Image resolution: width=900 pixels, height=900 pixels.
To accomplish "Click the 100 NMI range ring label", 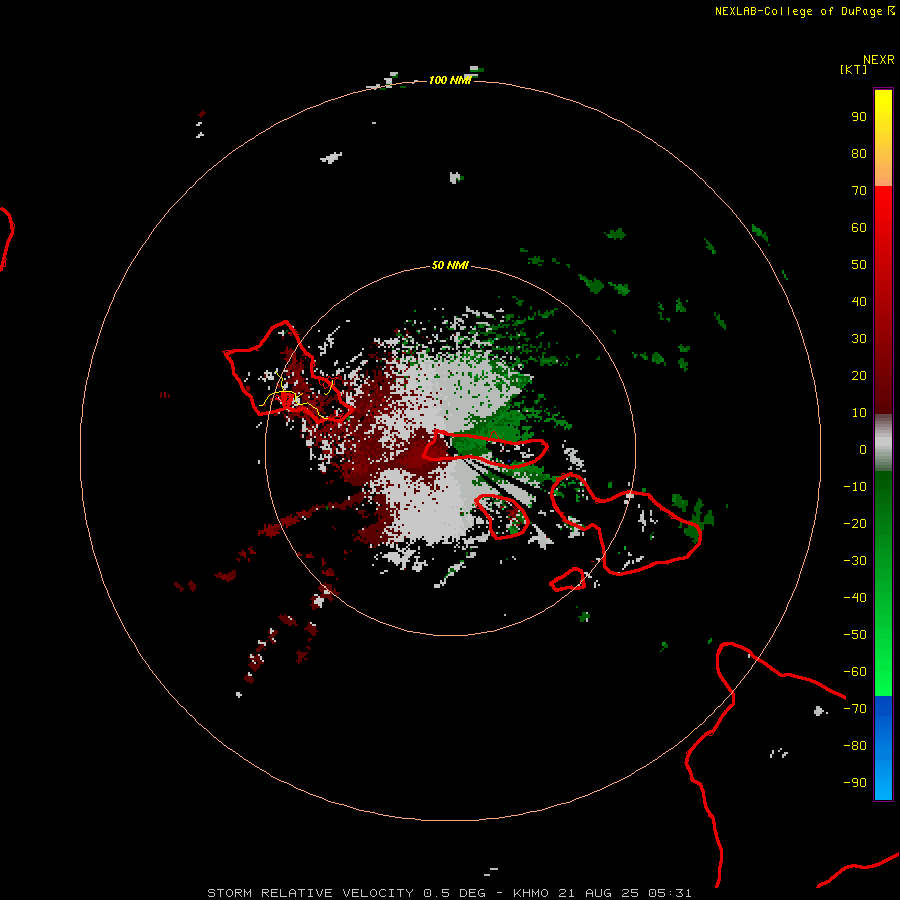I will coord(450,80).
